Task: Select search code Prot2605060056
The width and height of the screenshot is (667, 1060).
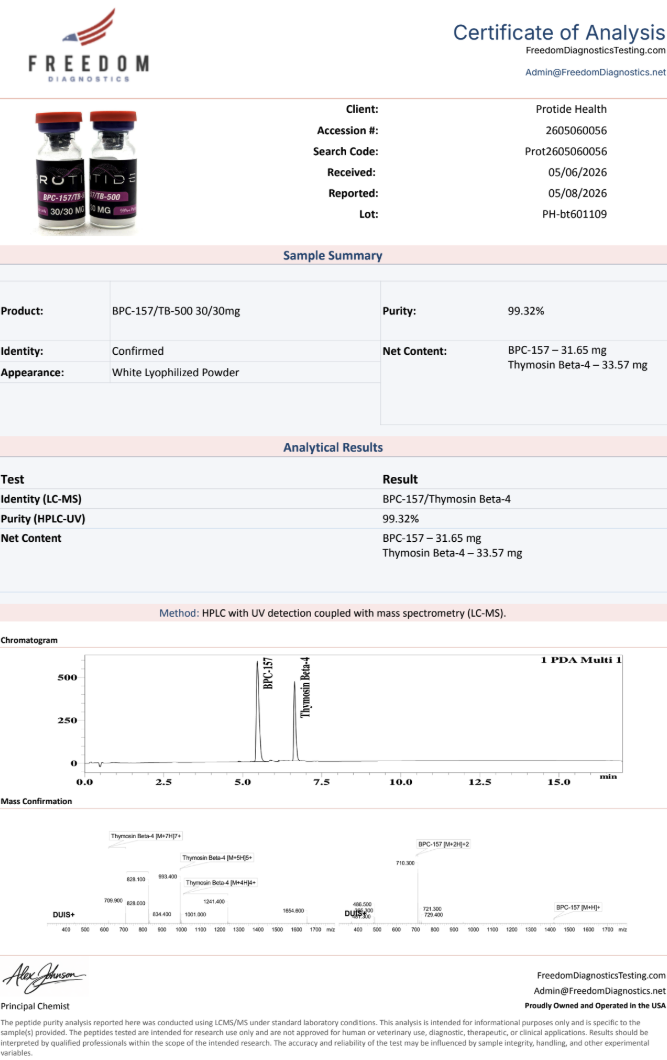Action: pos(566,151)
